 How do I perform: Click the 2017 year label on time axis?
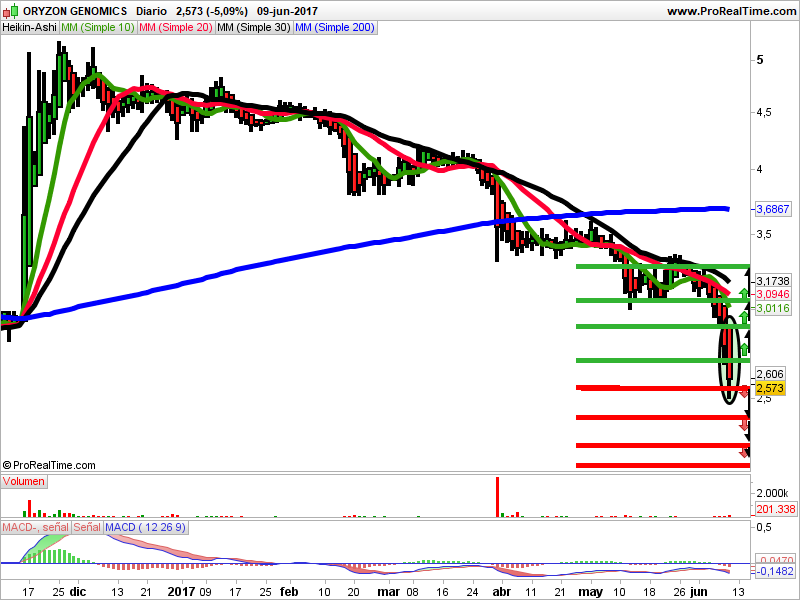(182, 592)
